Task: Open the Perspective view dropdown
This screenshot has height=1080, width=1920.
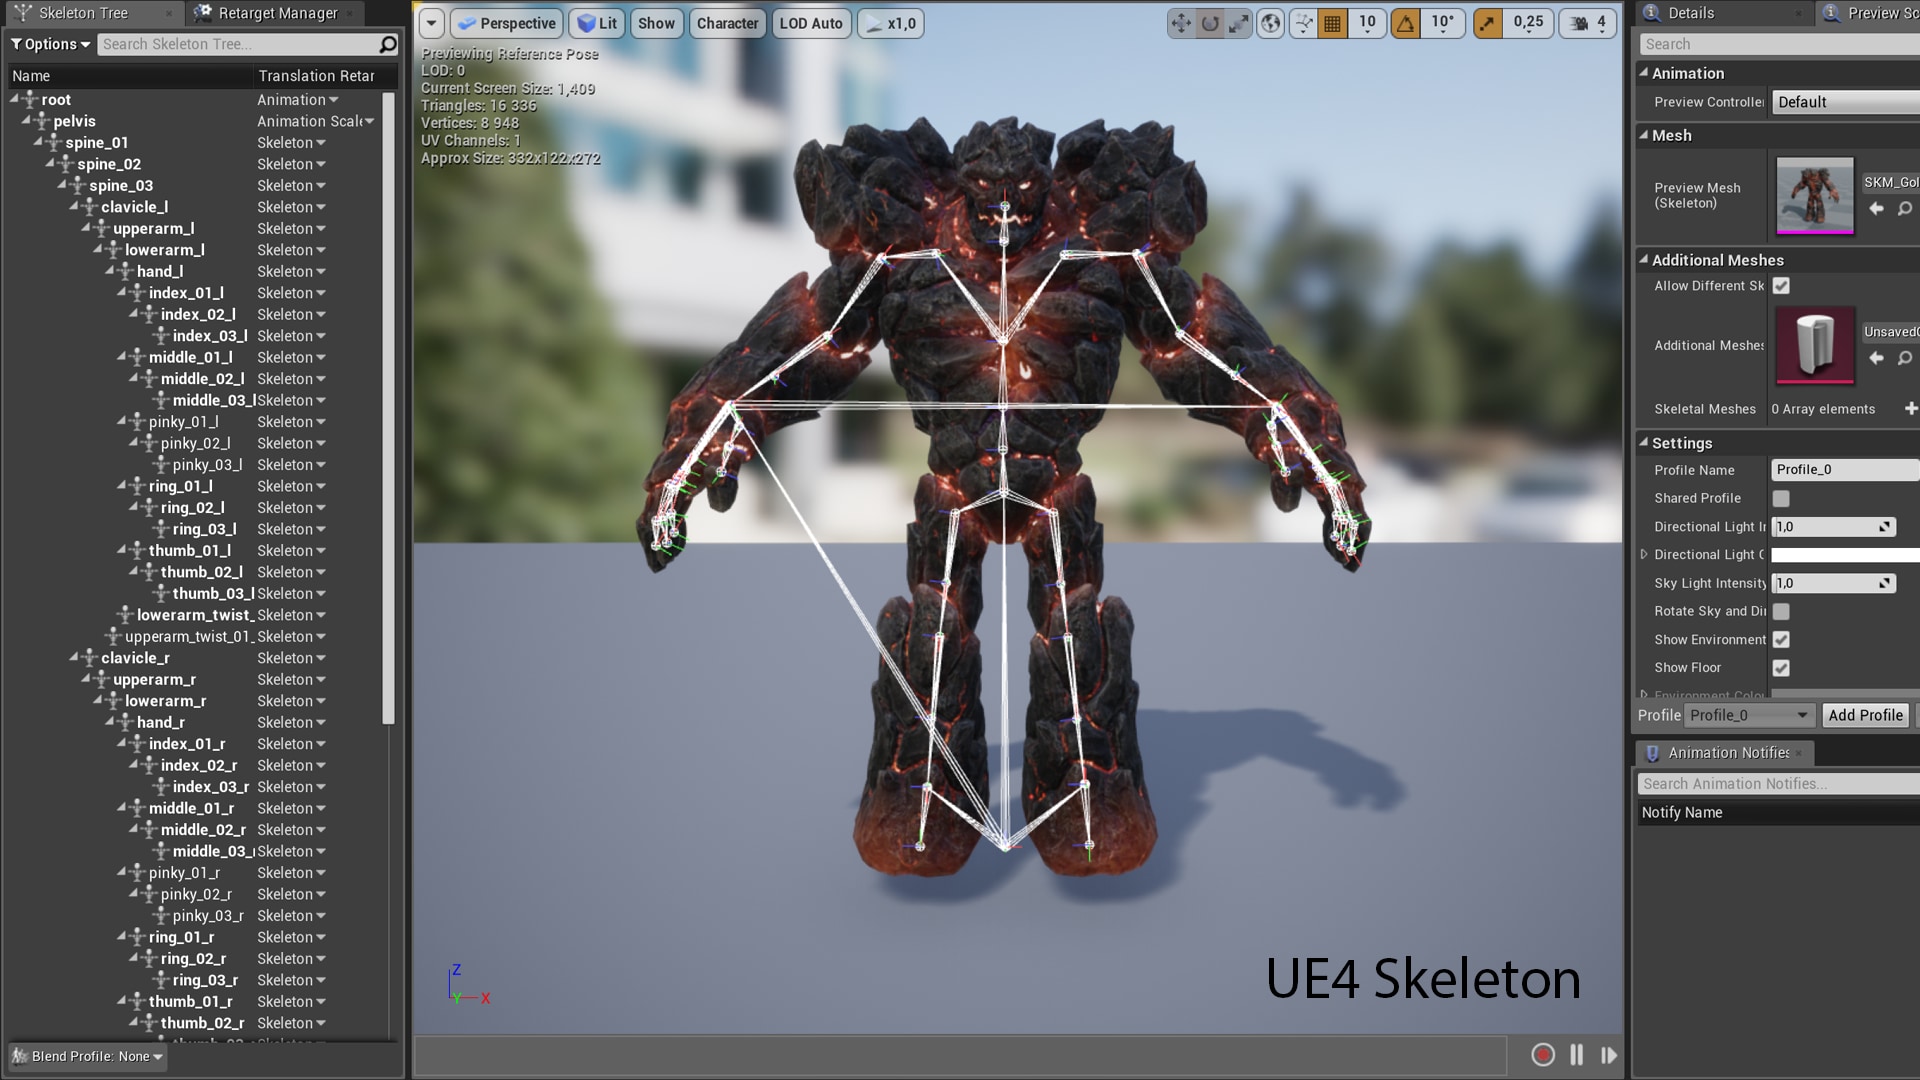Action: click(506, 23)
